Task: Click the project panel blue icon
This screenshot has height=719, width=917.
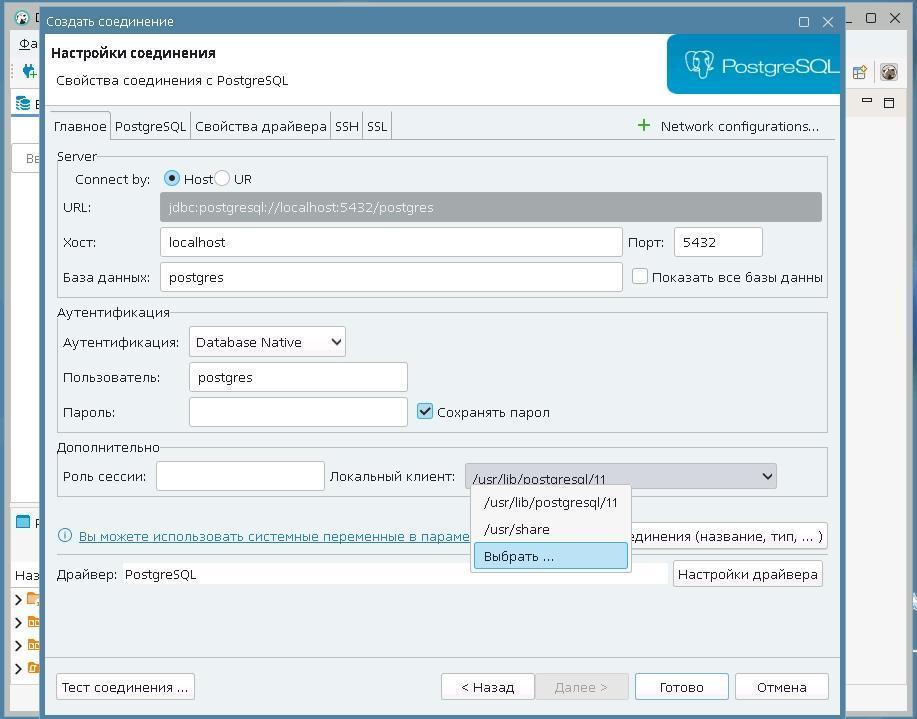Action: 23,522
